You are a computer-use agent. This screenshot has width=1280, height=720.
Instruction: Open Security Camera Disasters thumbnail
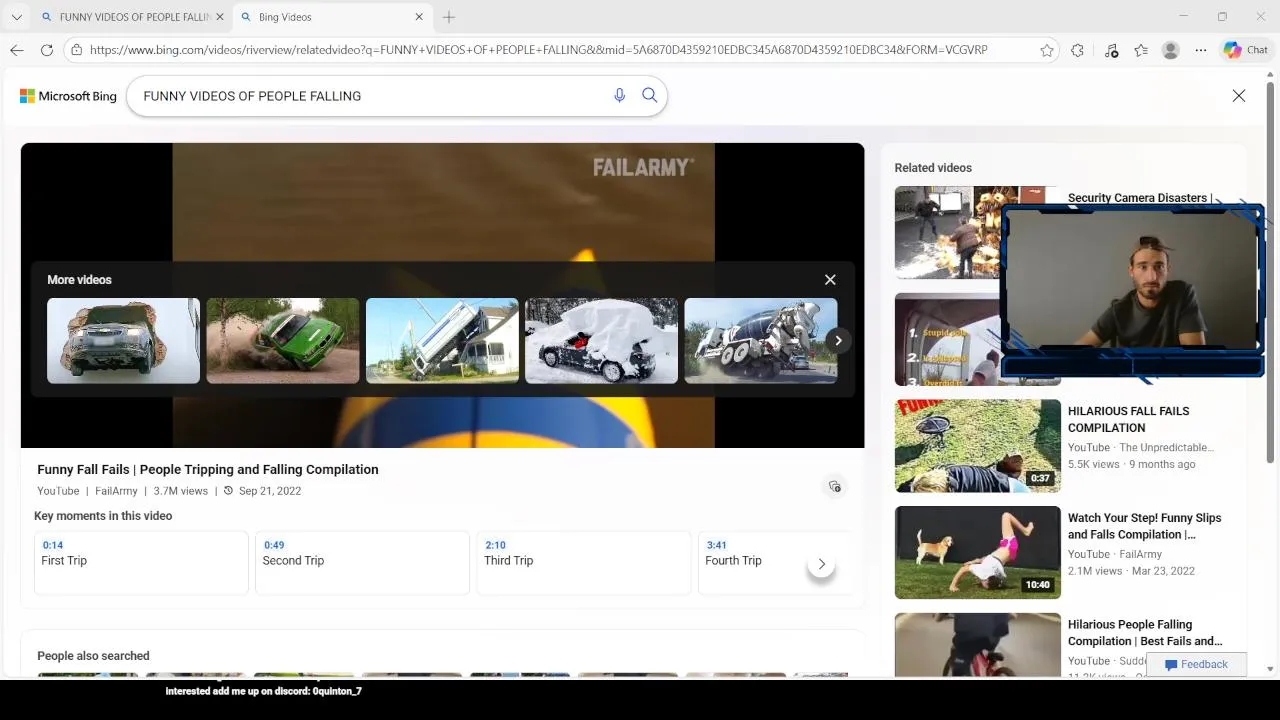tap(947, 232)
